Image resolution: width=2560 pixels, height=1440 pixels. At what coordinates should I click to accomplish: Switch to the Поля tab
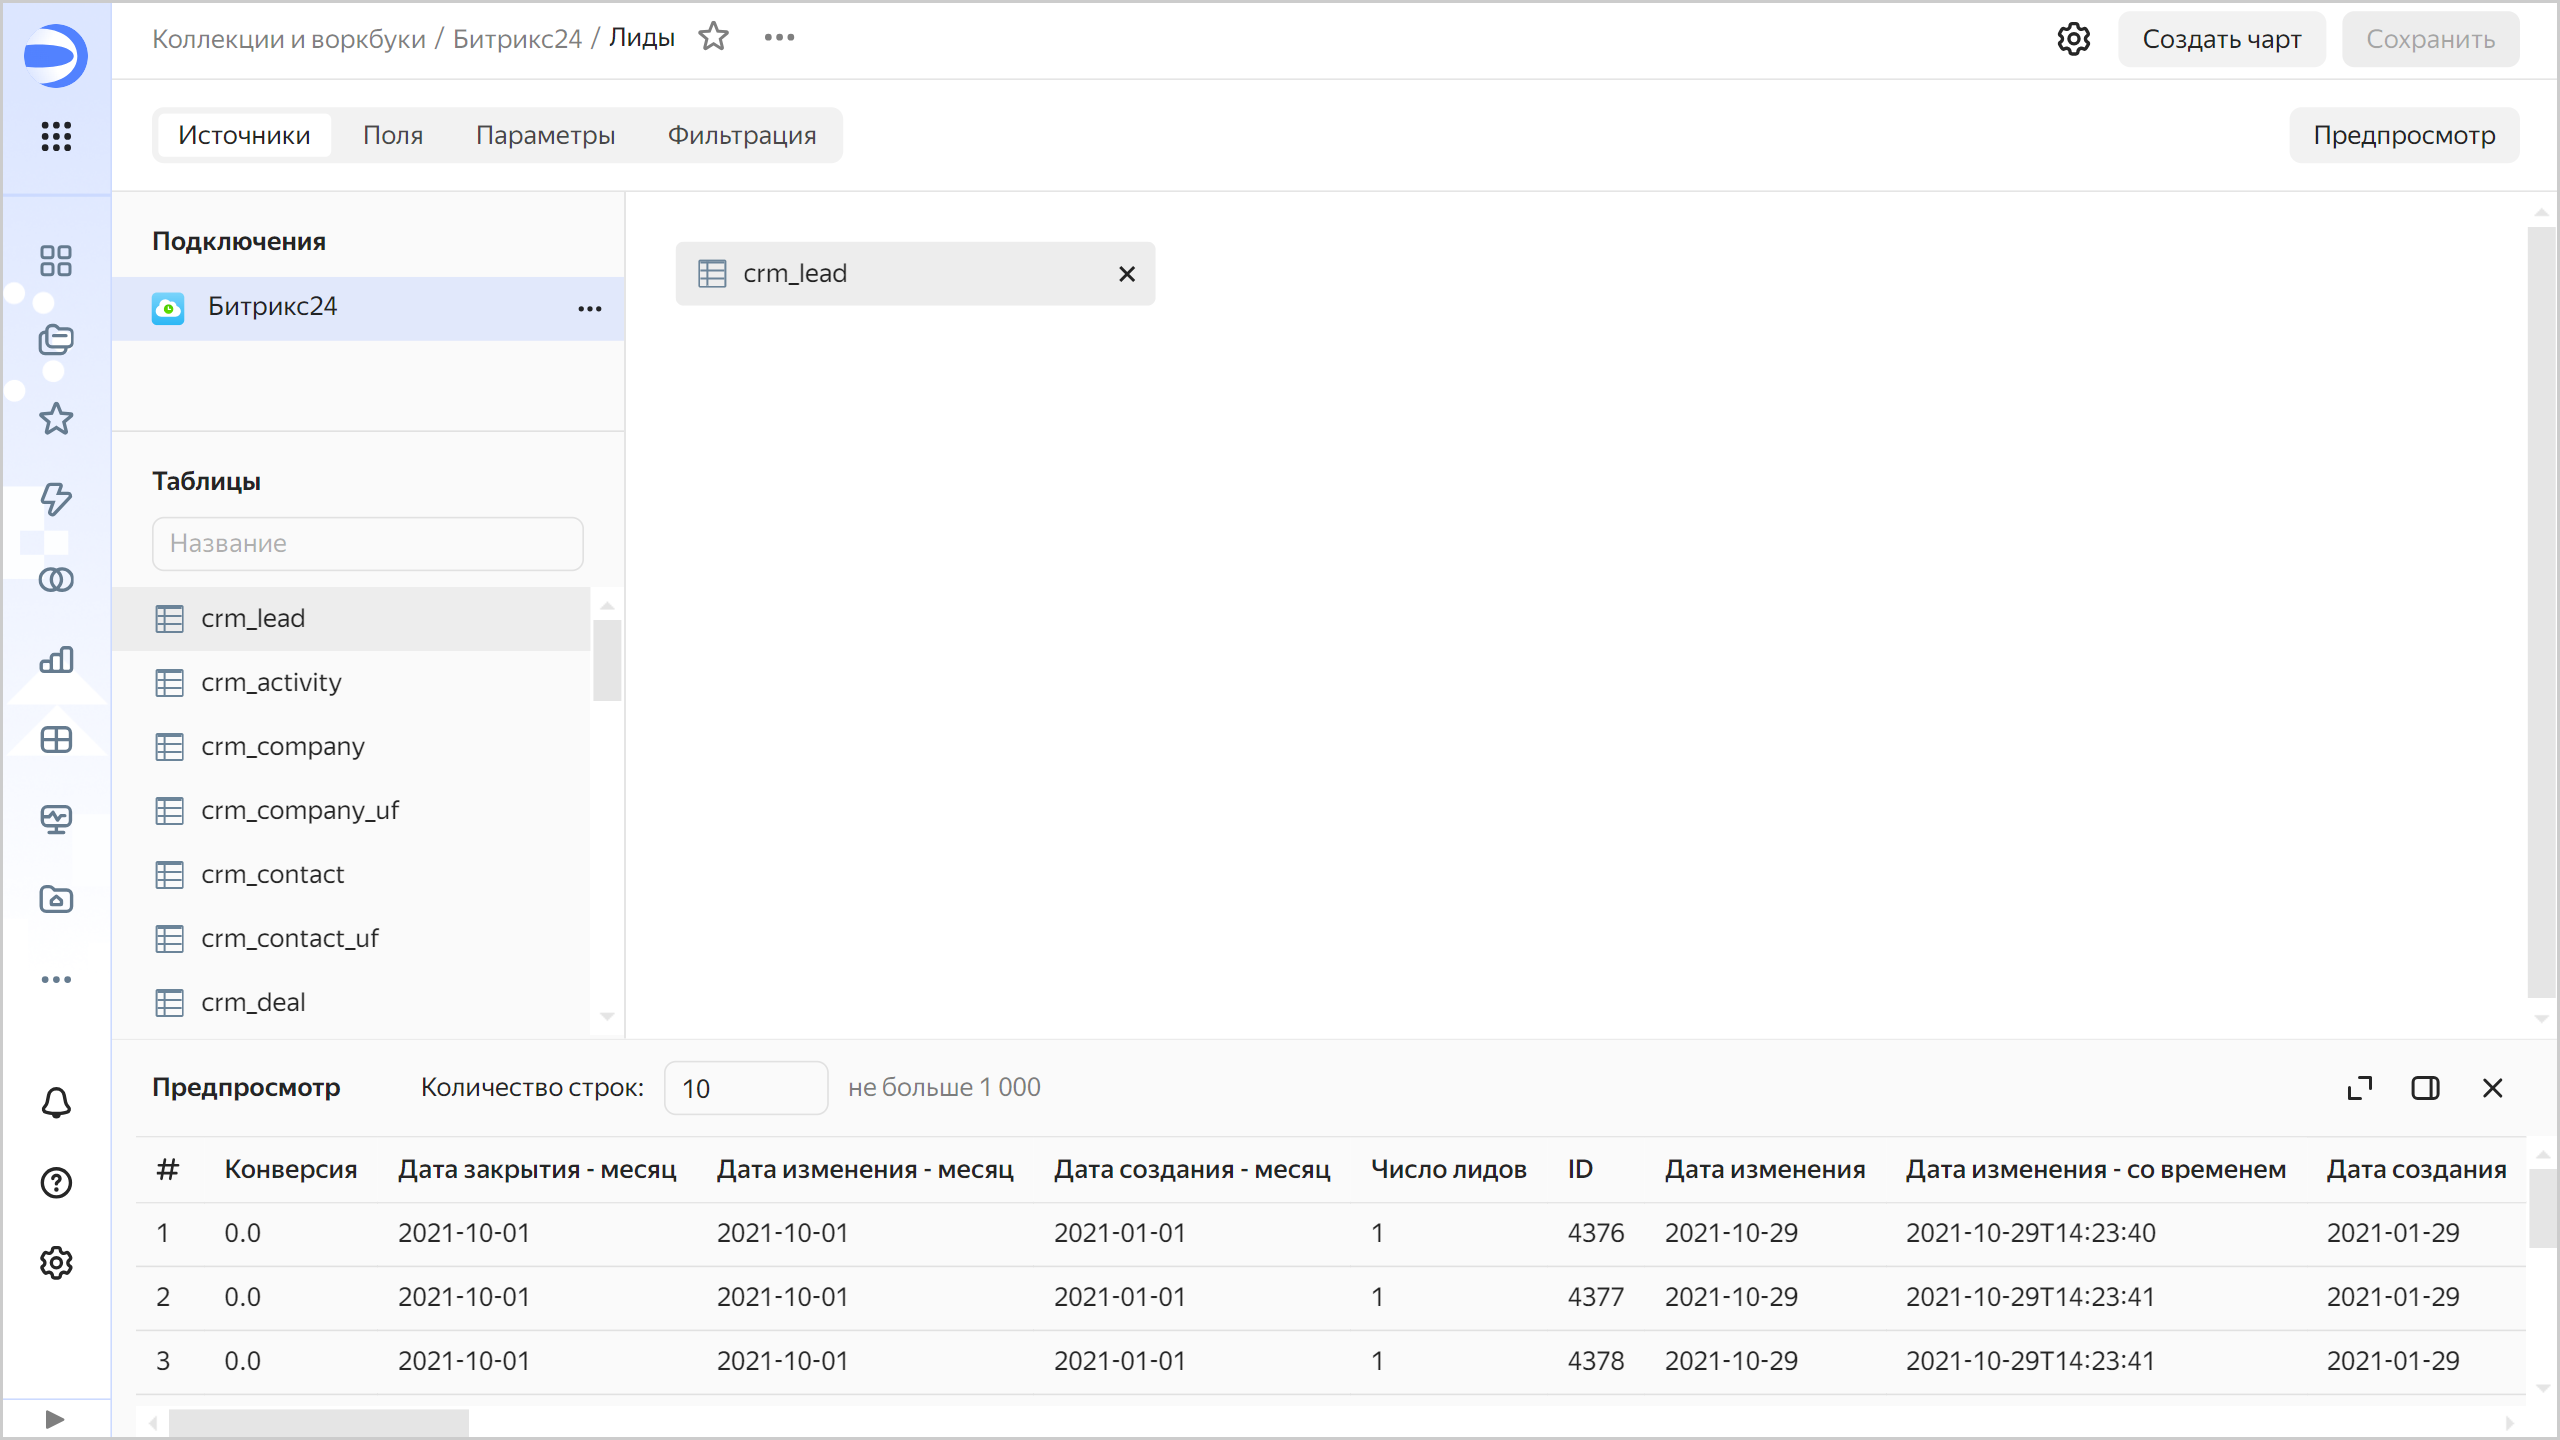click(393, 134)
